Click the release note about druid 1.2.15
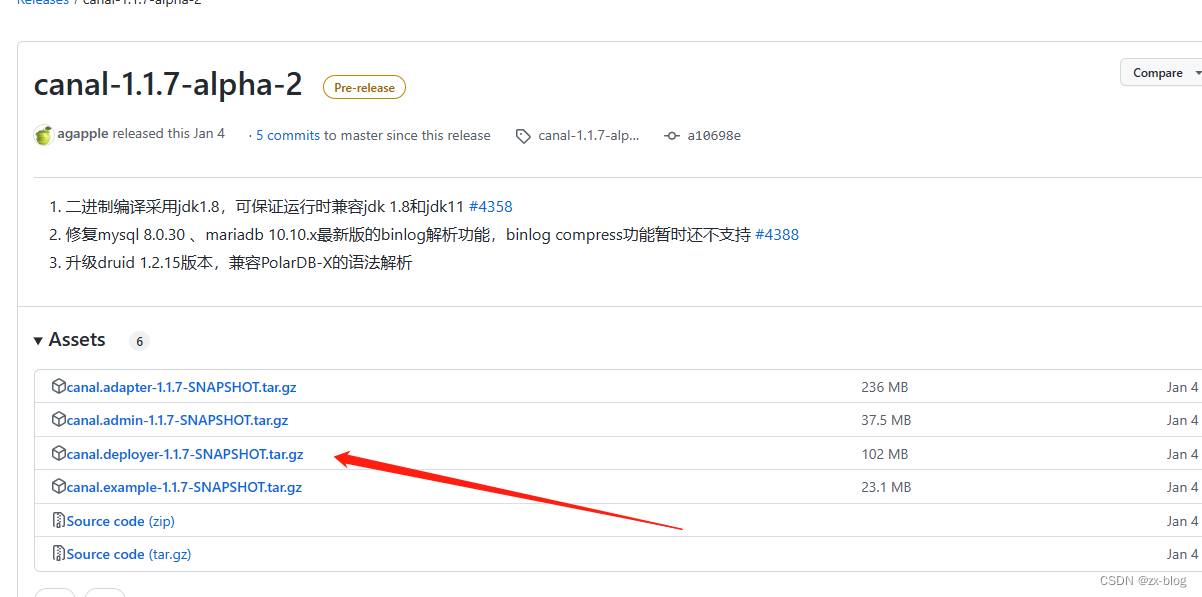The width and height of the screenshot is (1202, 597). pyautogui.click(x=239, y=263)
